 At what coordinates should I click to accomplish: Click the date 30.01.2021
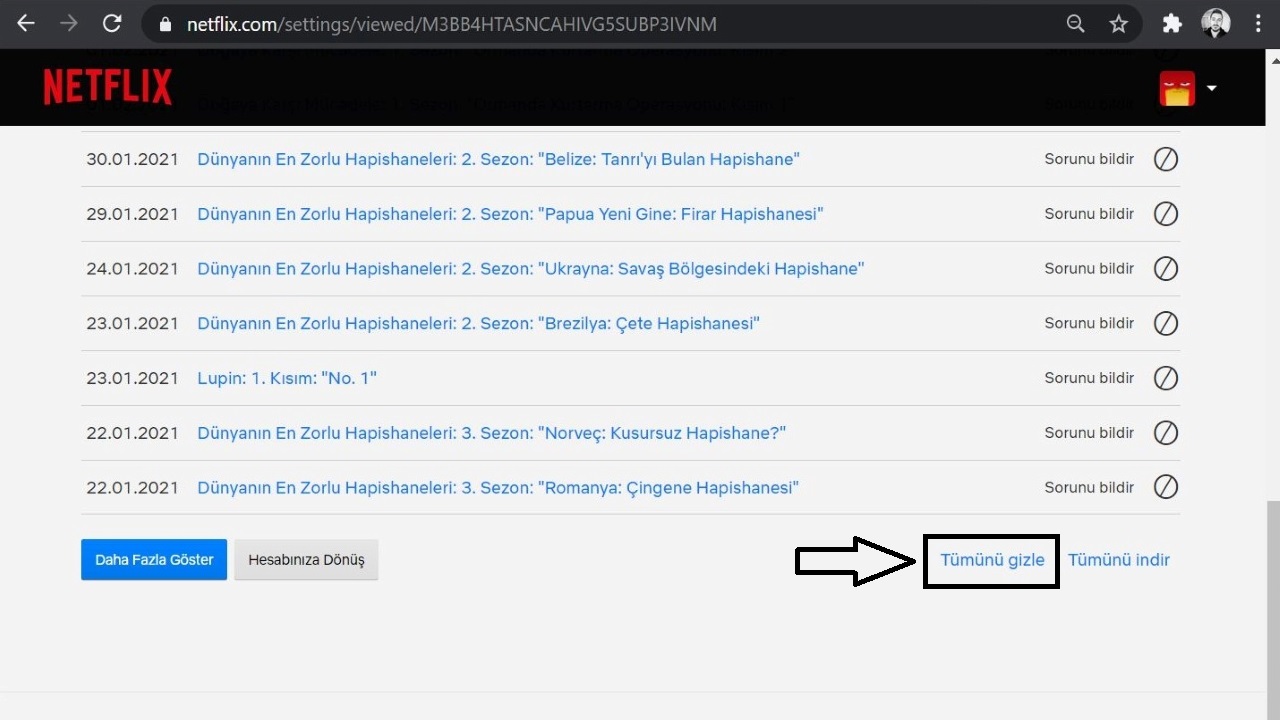(x=132, y=159)
